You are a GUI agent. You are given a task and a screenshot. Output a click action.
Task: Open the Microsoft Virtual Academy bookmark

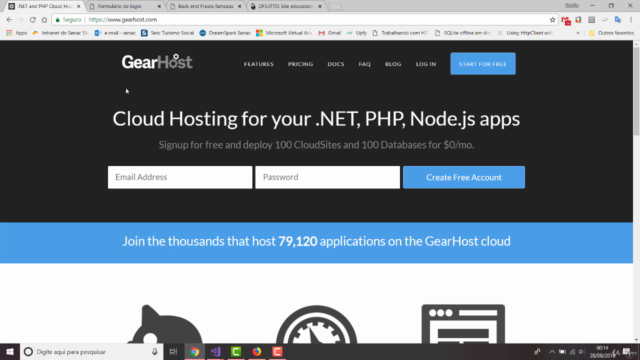[284, 33]
